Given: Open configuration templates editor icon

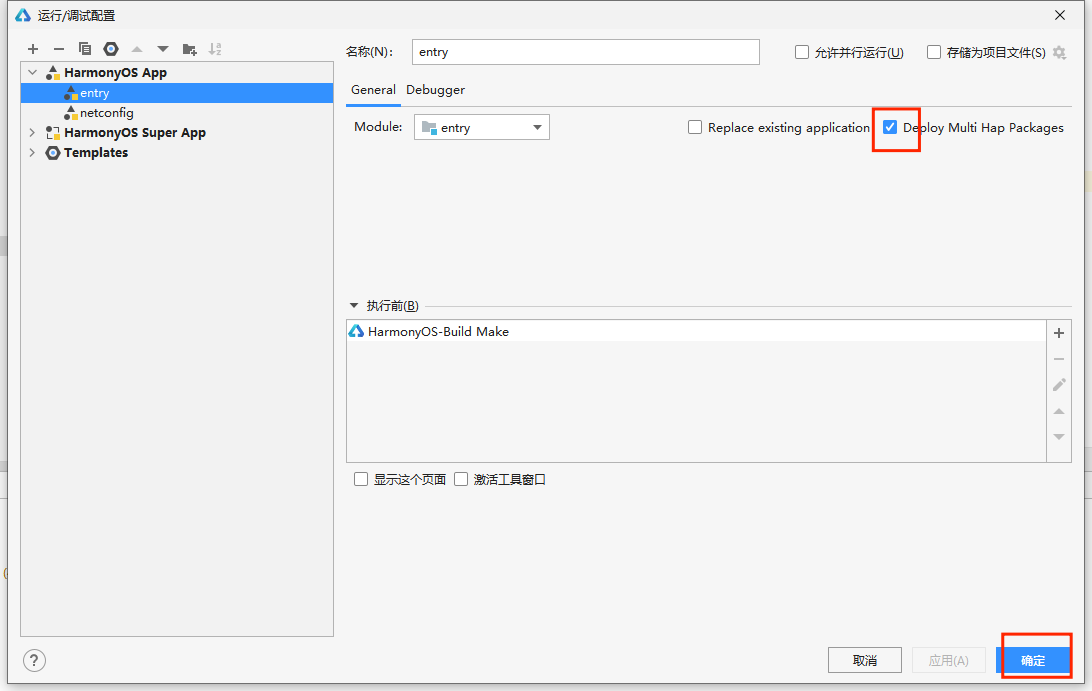Looking at the screenshot, I should [111, 49].
